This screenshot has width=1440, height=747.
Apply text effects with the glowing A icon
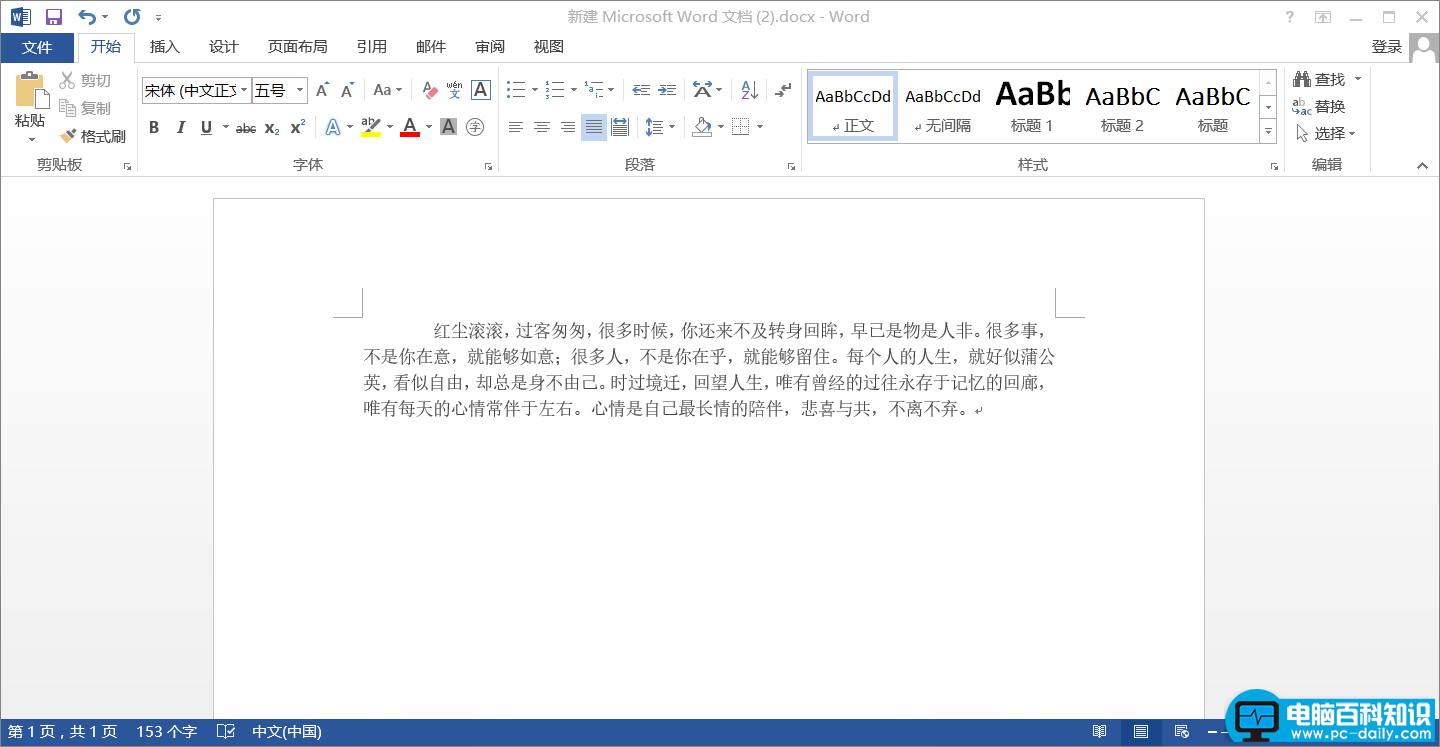[333, 127]
